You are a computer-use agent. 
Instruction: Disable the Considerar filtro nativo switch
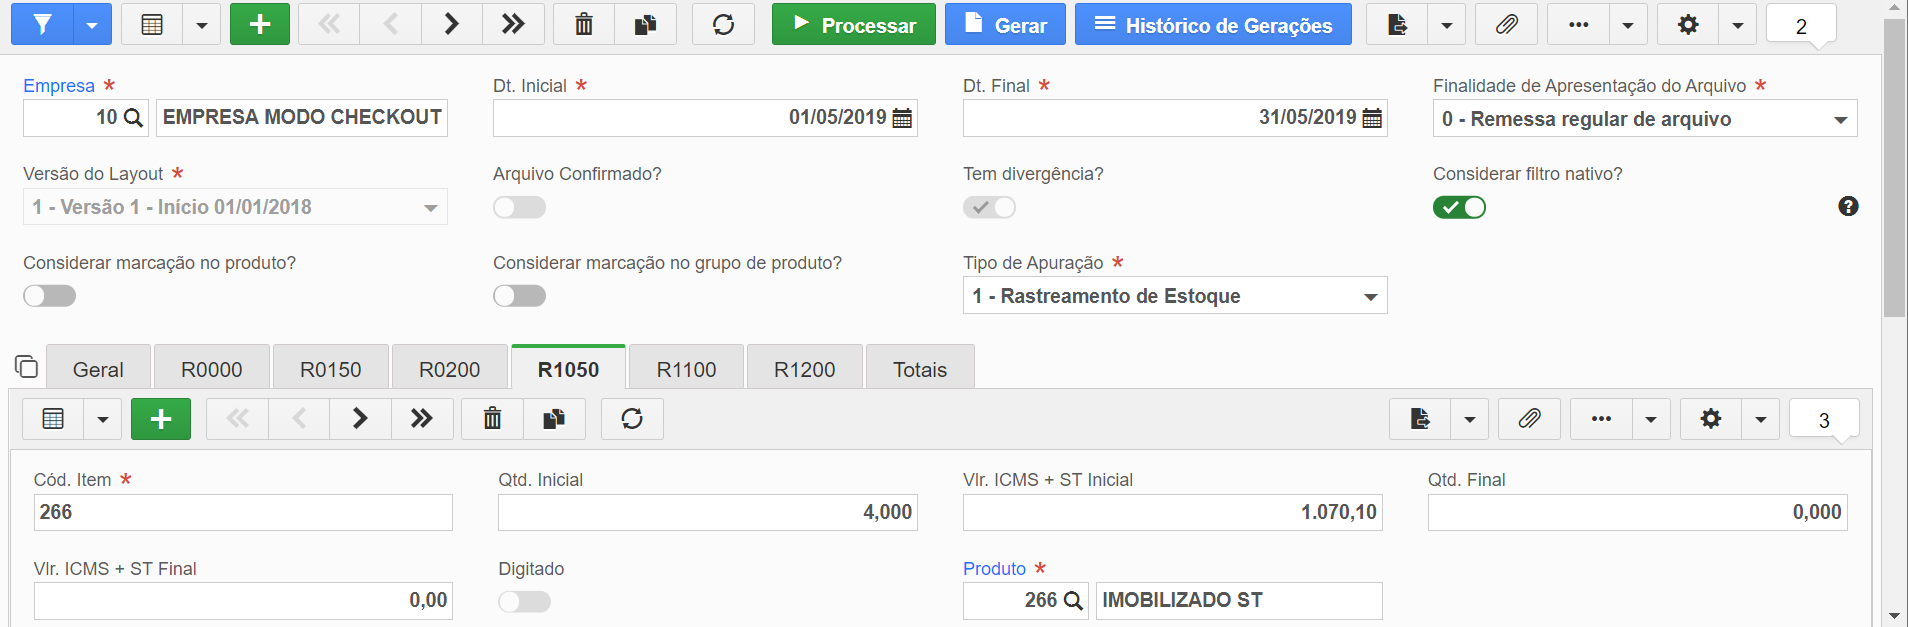(1459, 207)
